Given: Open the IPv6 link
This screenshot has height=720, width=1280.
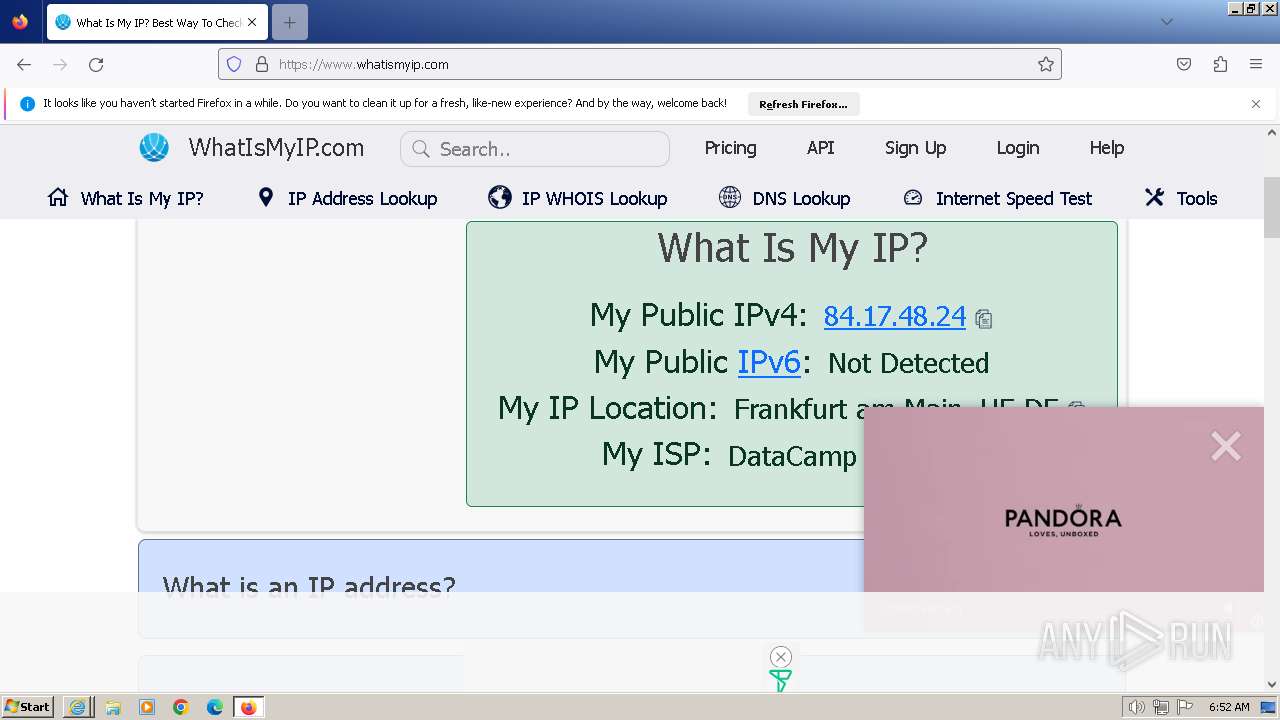Looking at the screenshot, I should 769,362.
